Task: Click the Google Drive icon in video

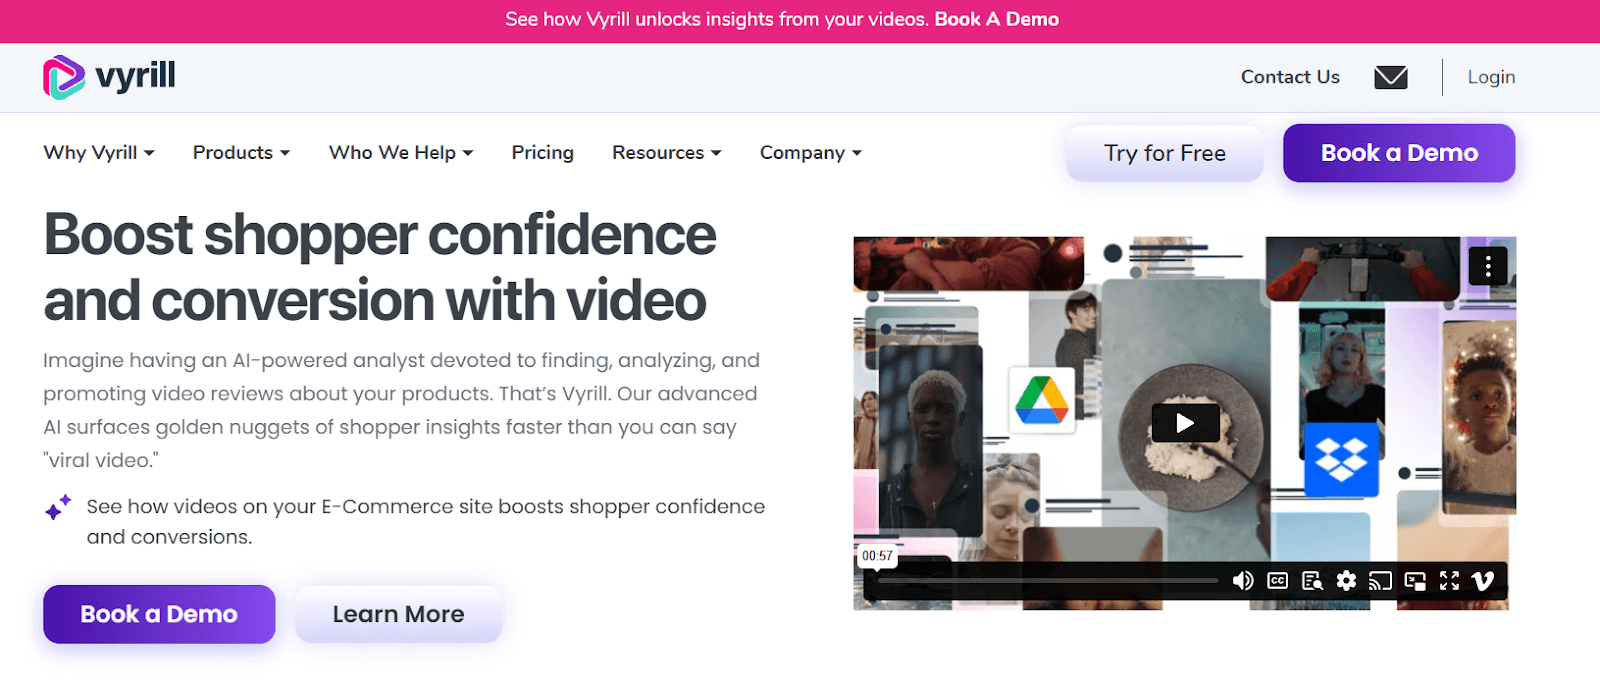Action: (x=1042, y=400)
